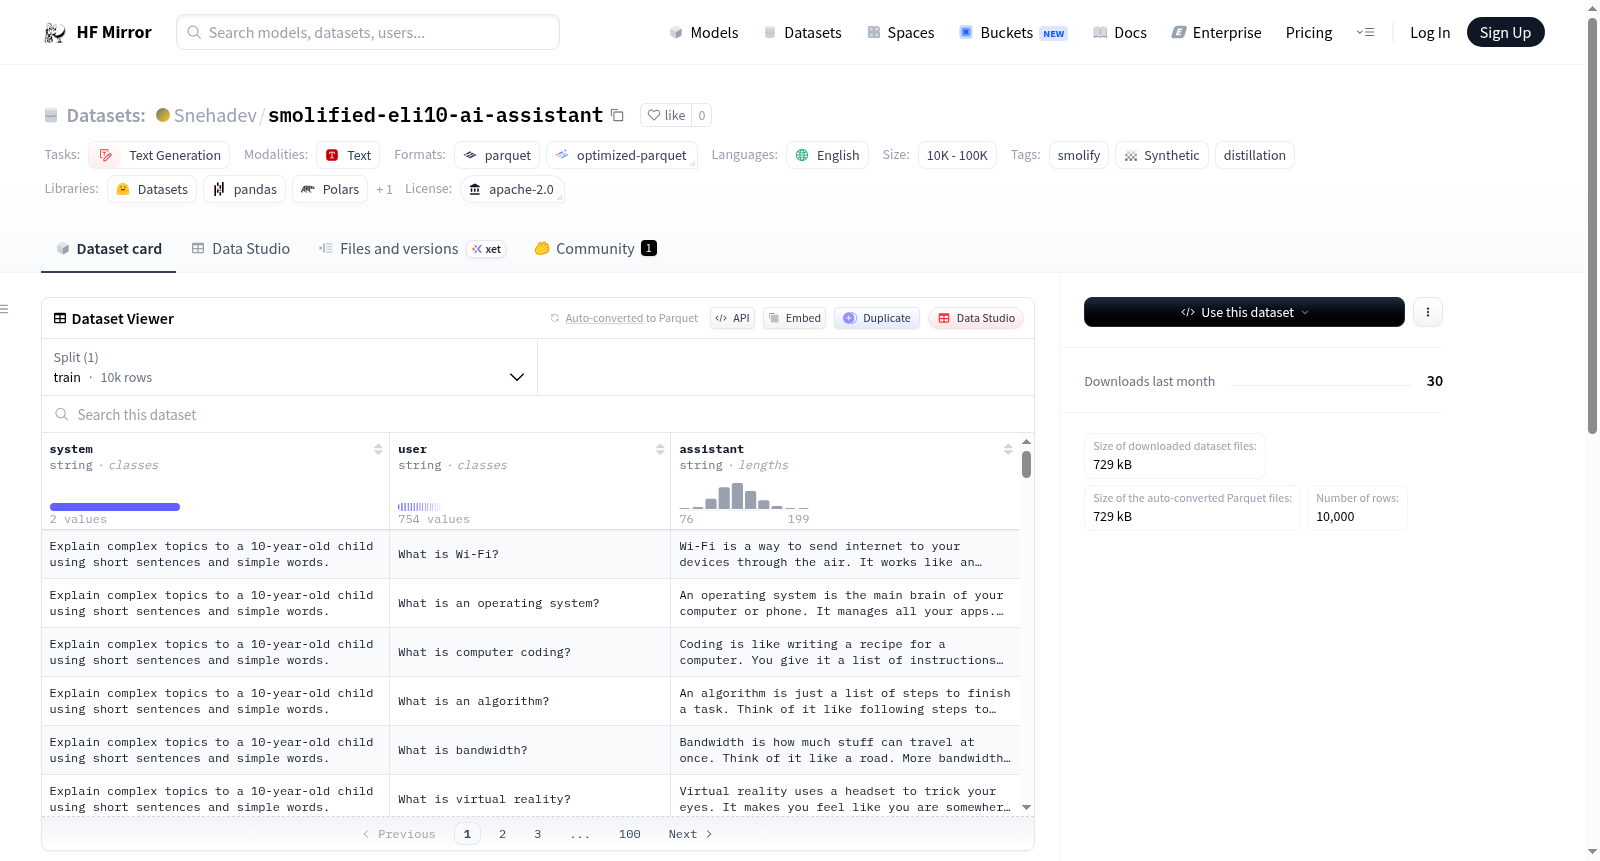Select the parquet format tag
1600x861 pixels.
pos(497,155)
